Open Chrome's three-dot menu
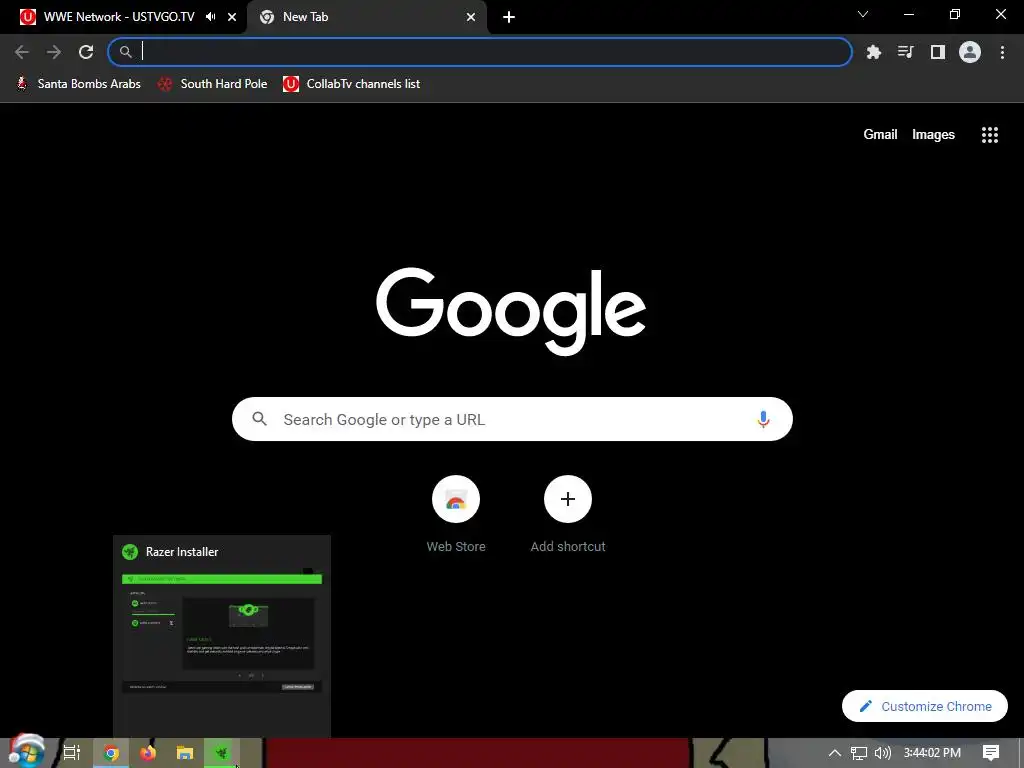Image resolution: width=1024 pixels, height=768 pixels. click(x=1002, y=52)
